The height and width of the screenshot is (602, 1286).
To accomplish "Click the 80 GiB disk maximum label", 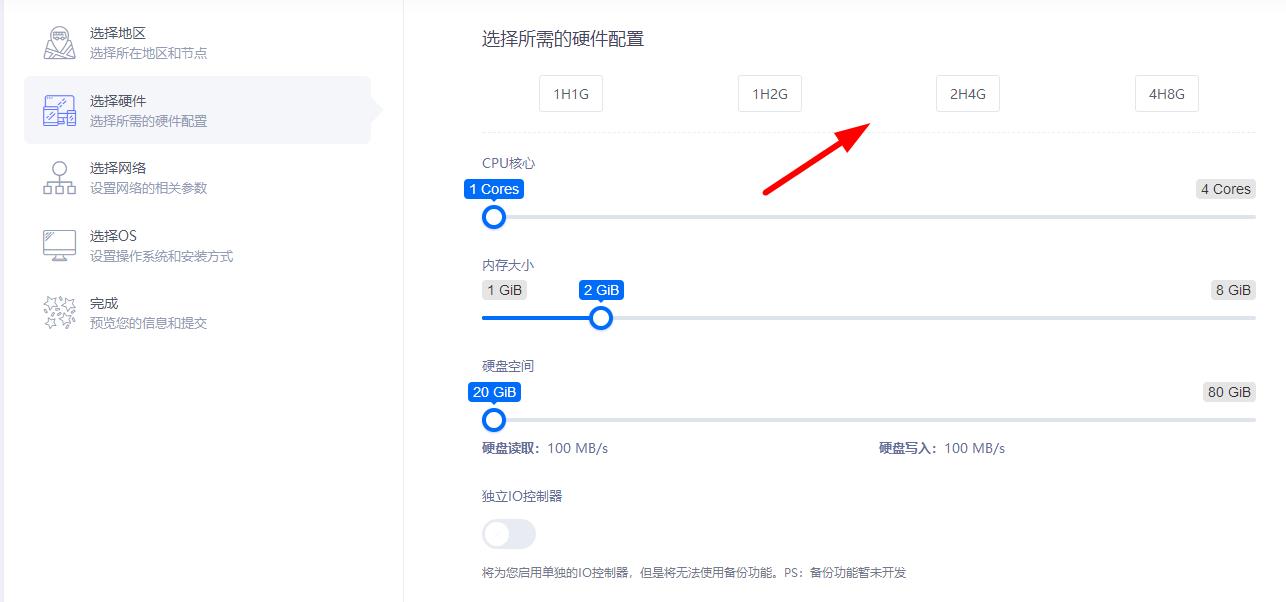I will [x=1229, y=392].
